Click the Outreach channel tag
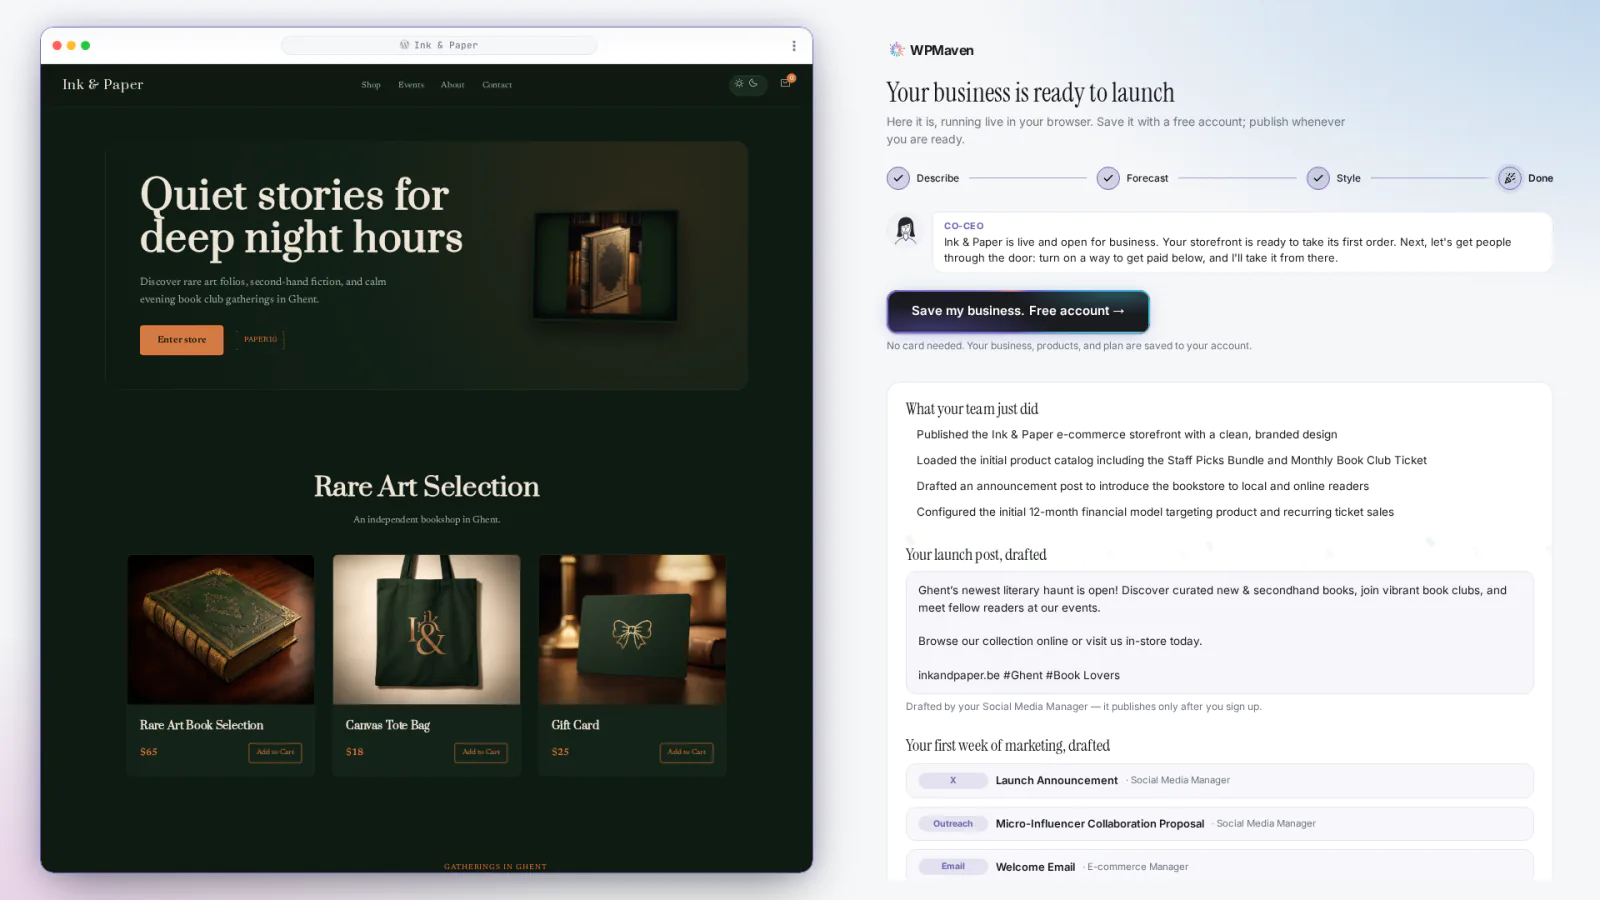This screenshot has width=1600, height=900. click(x=953, y=824)
